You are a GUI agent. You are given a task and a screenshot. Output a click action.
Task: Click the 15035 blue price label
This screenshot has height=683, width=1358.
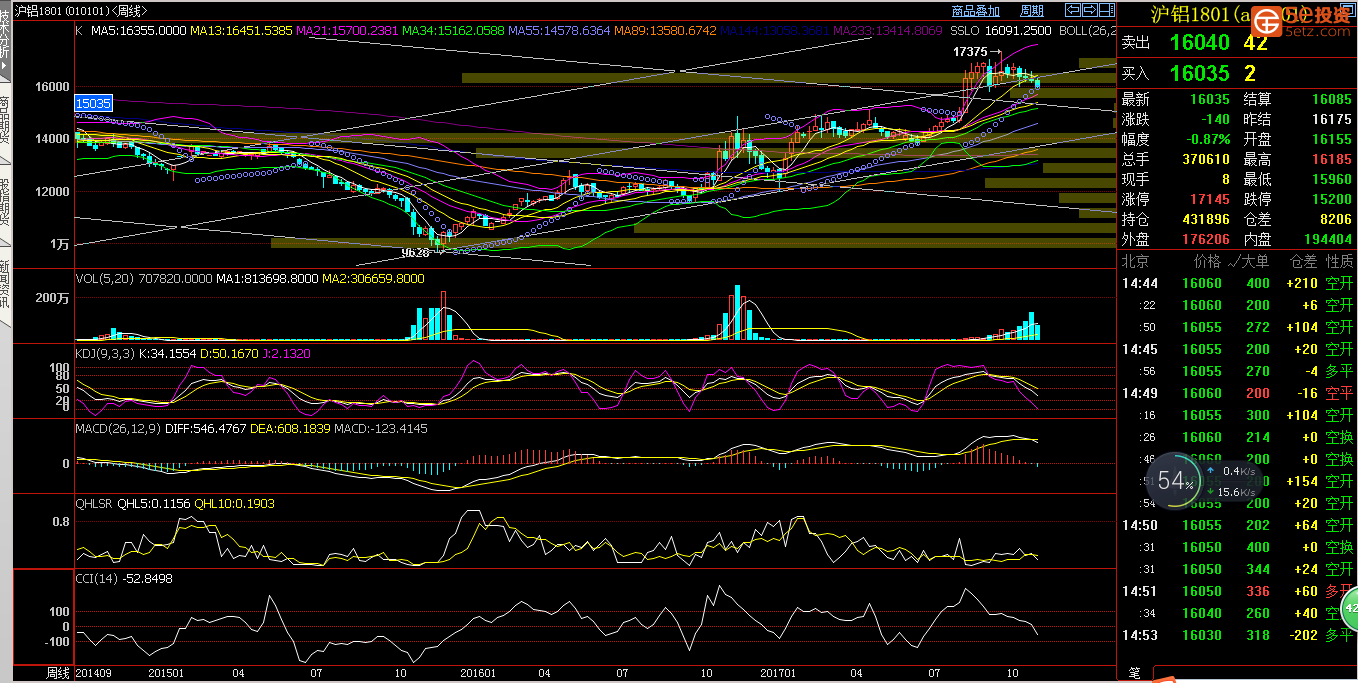(93, 103)
